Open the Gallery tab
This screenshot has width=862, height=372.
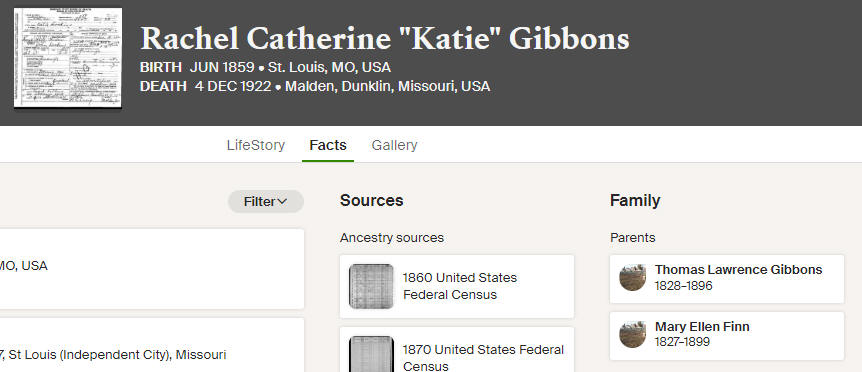click(394, 145)
